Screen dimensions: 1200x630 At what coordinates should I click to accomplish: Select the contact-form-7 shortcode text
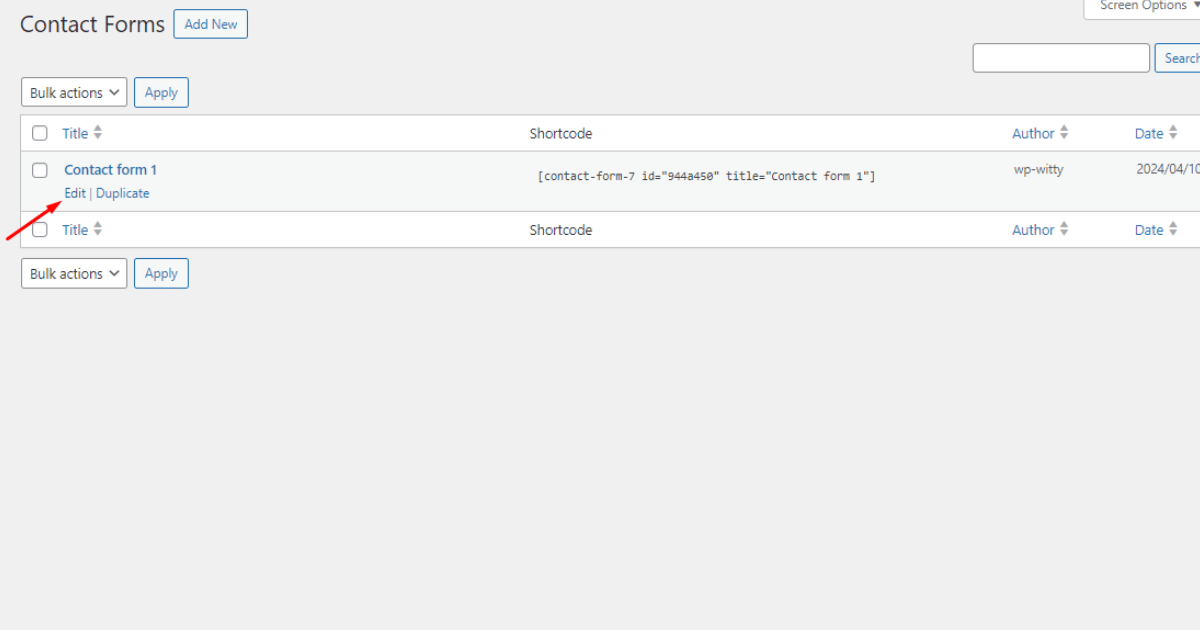point(706,176)
